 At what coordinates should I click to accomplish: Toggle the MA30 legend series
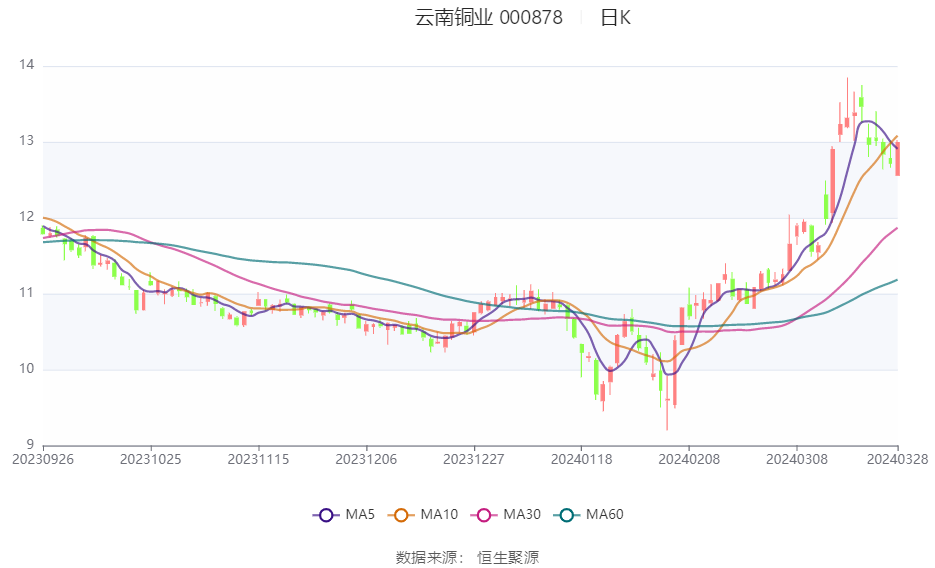(x=506, y=515)
